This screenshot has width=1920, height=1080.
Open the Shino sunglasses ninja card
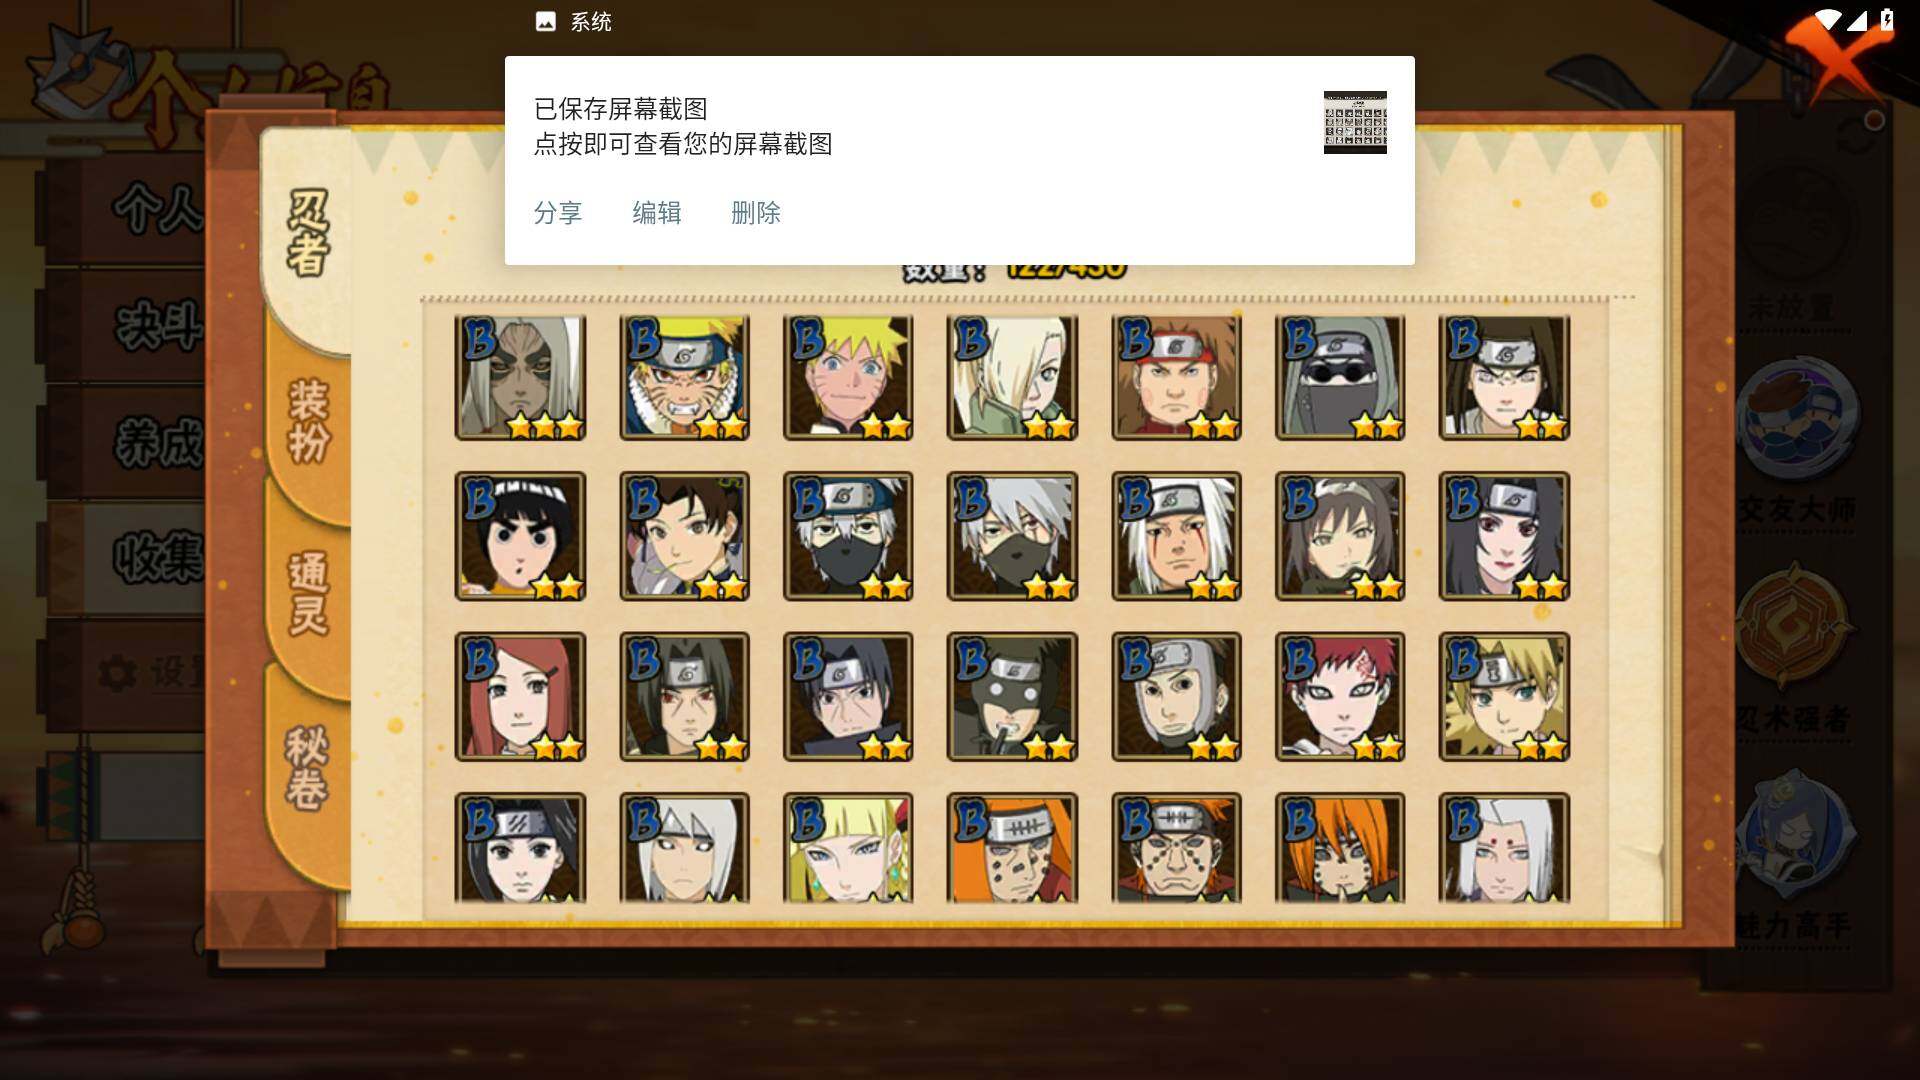[1340, 378]
